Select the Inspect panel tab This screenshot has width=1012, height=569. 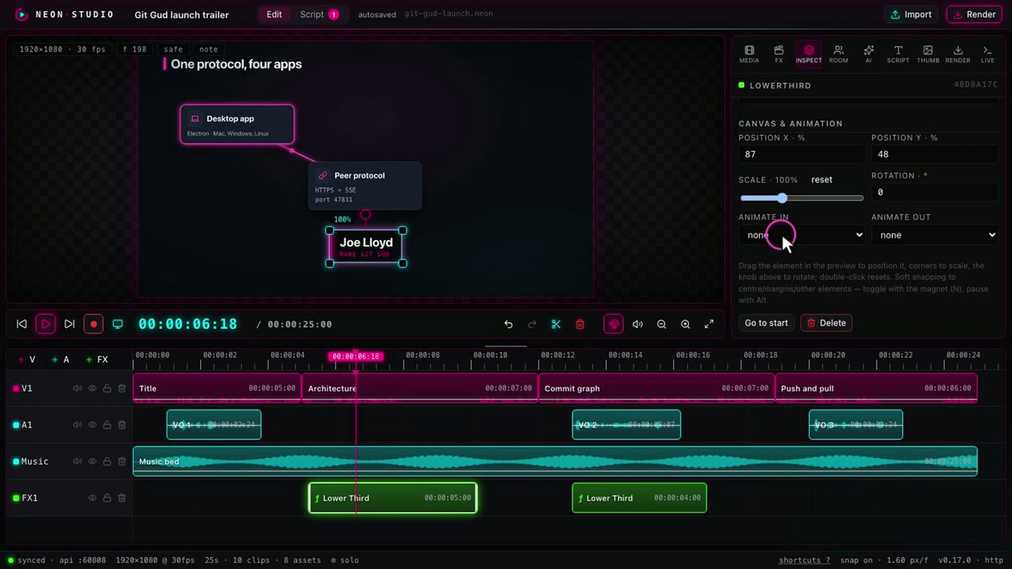tap(809, 54)
